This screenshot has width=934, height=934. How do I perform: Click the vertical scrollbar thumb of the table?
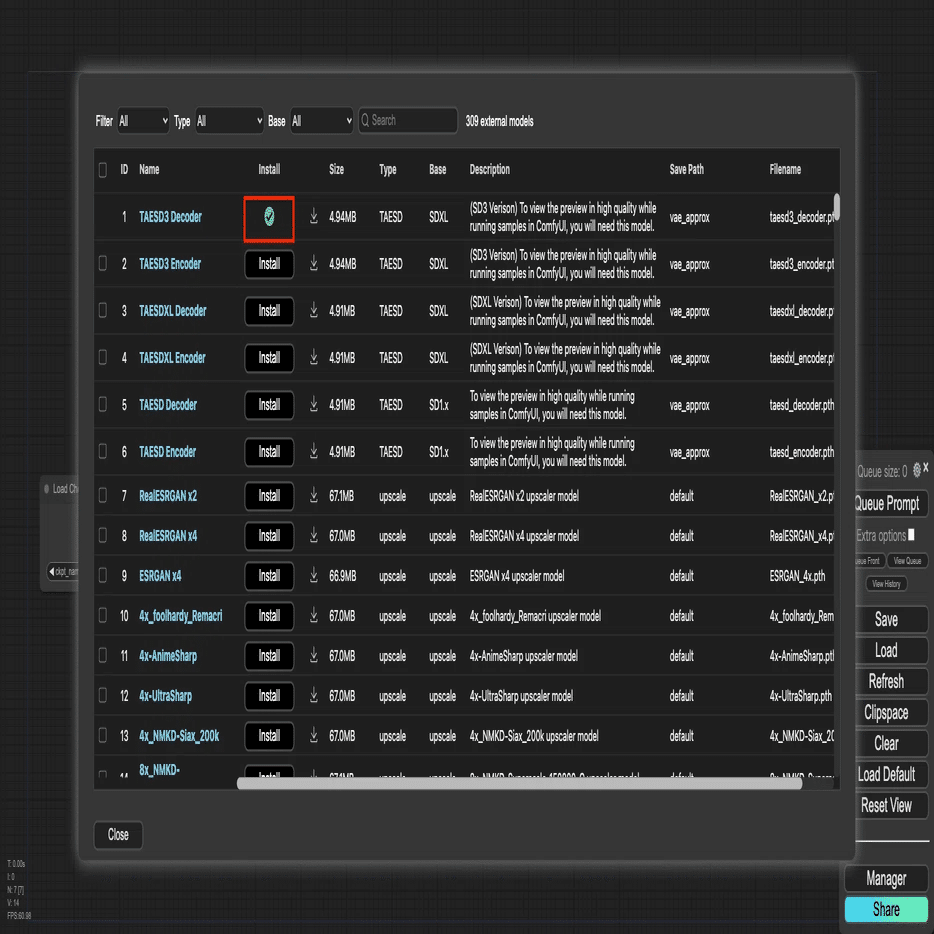click(837, 207)
